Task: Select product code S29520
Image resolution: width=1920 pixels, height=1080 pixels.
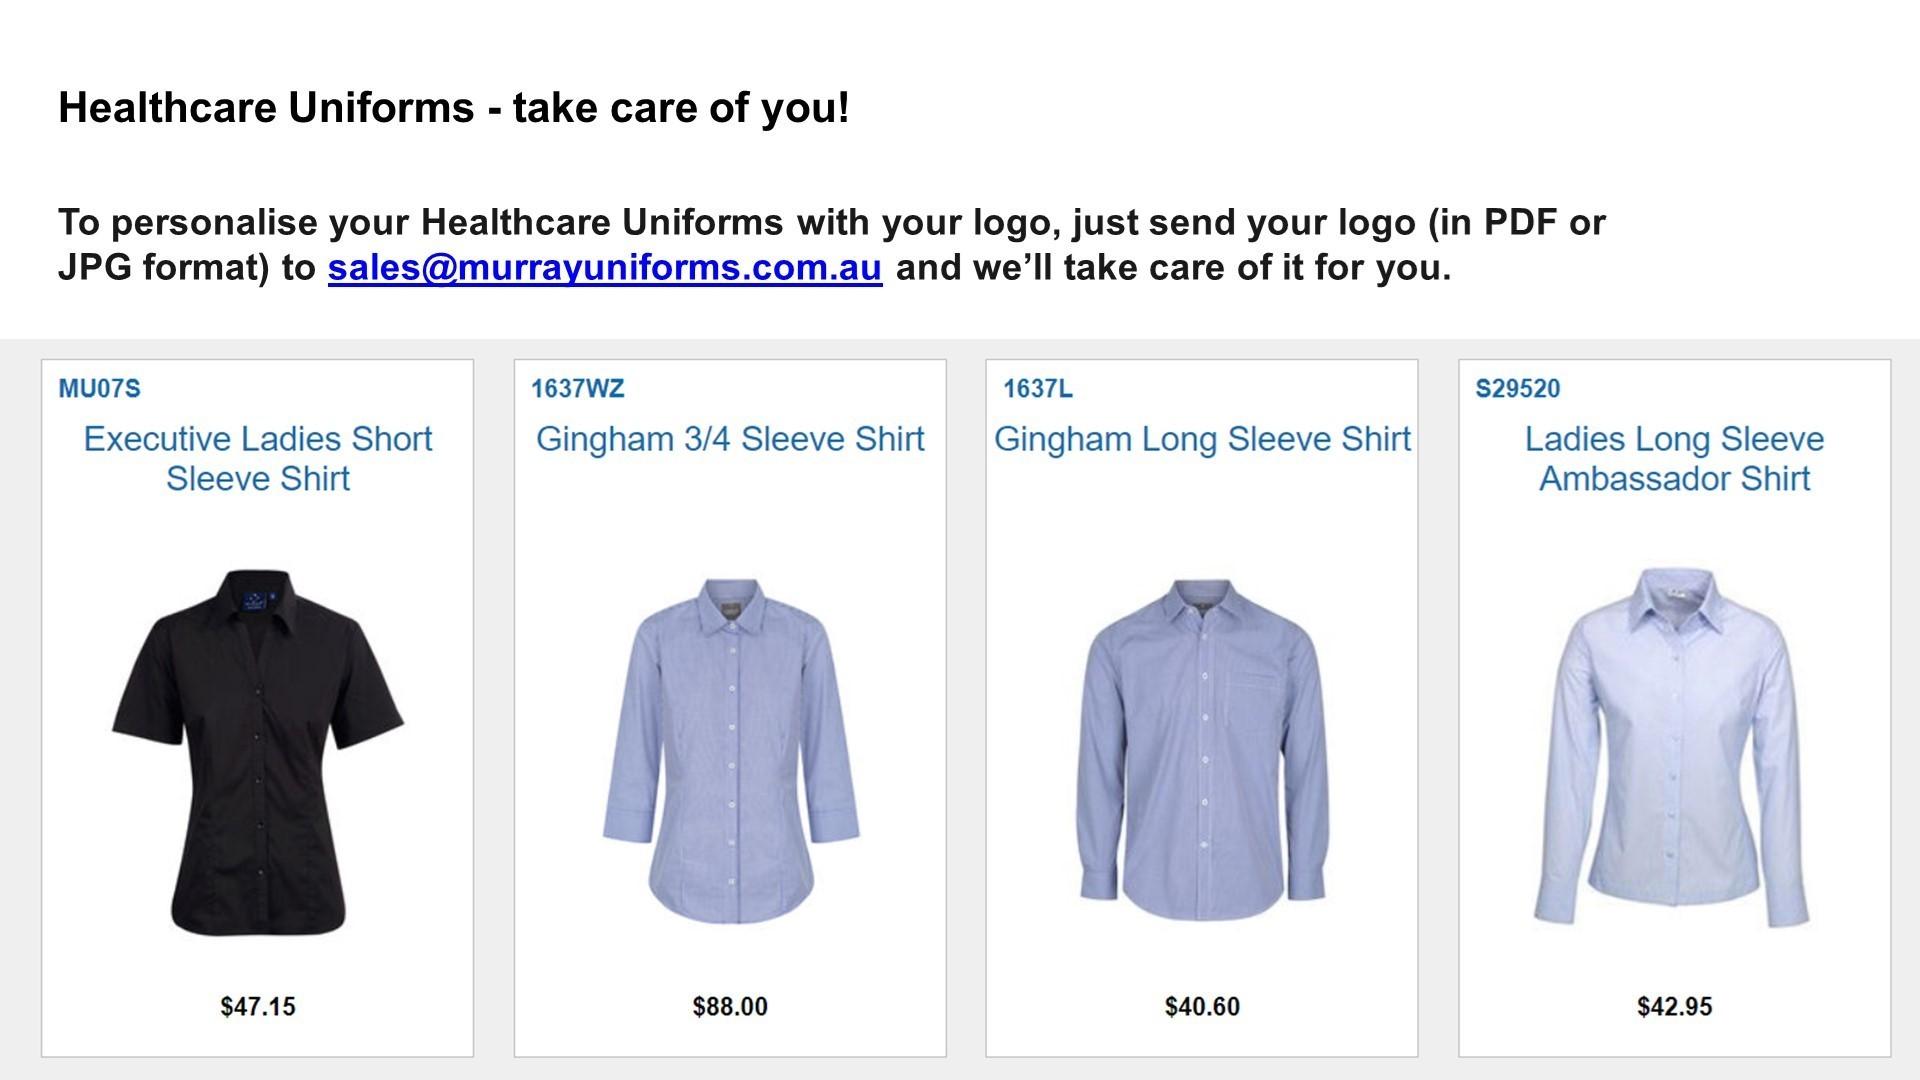Action: 1517,389
